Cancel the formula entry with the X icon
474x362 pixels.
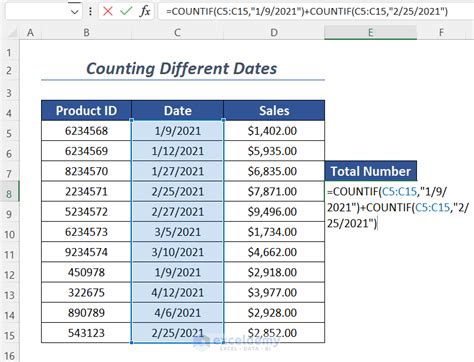(x=108, y=11)
